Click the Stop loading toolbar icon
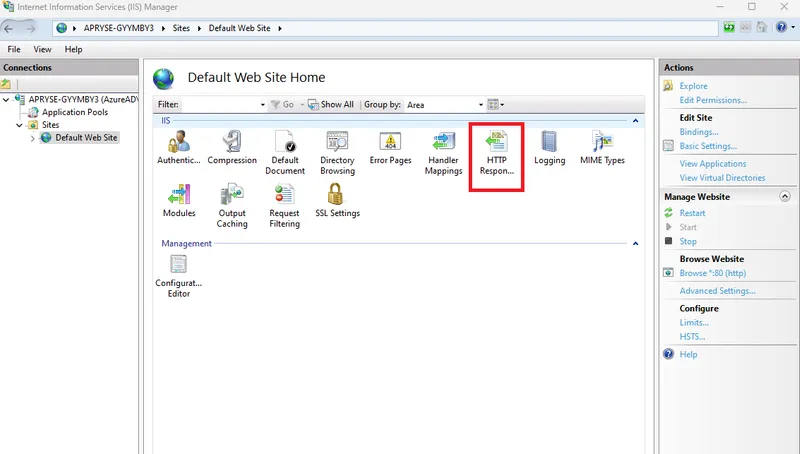The image size is (800, 454). [745, 28]
